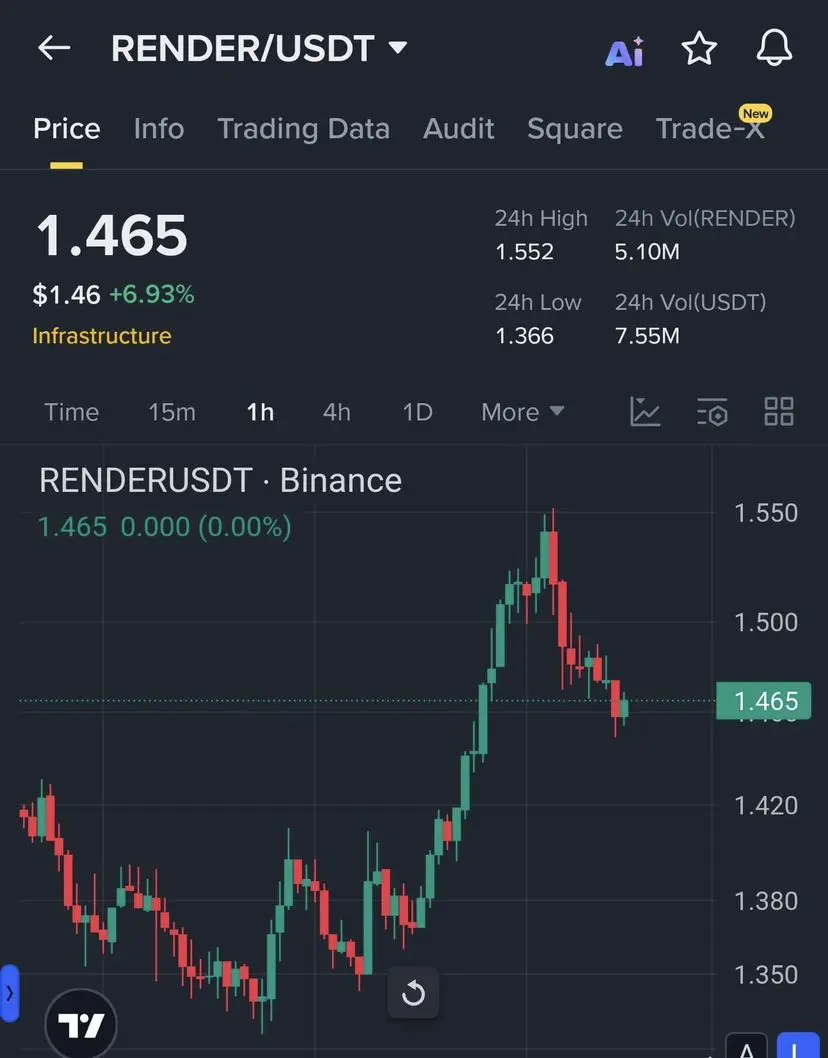Open price alerts bell icon

(774, 48)
